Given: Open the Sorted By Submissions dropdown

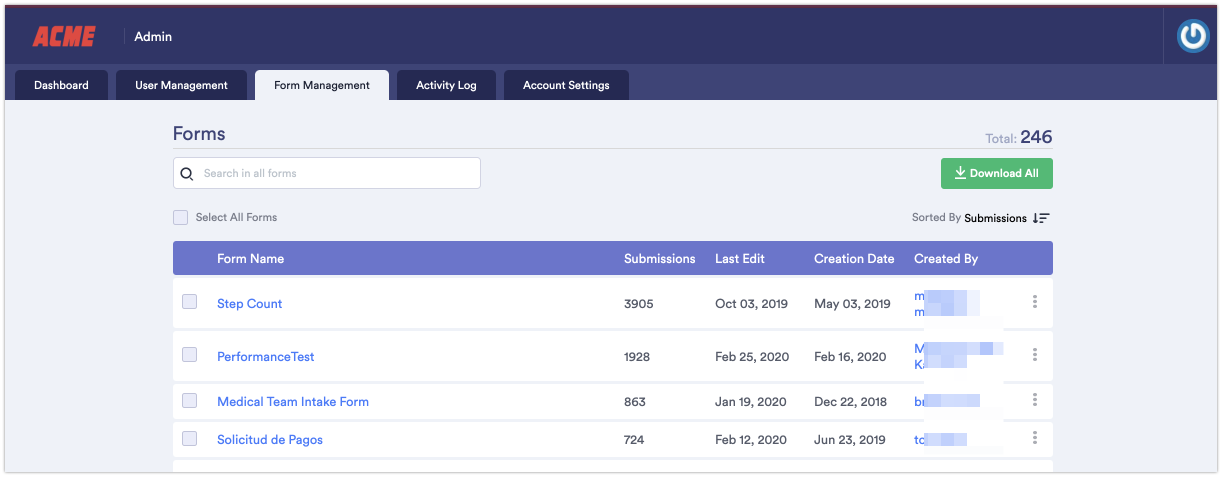Looking at the screenshot, I should point(994,218).
